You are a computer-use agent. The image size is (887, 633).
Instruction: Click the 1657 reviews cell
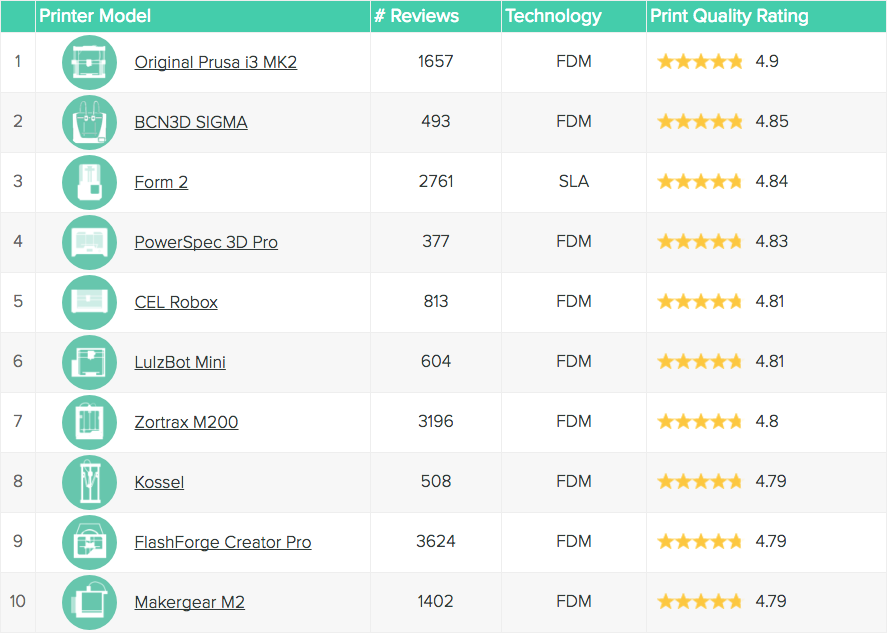[436, 61]
